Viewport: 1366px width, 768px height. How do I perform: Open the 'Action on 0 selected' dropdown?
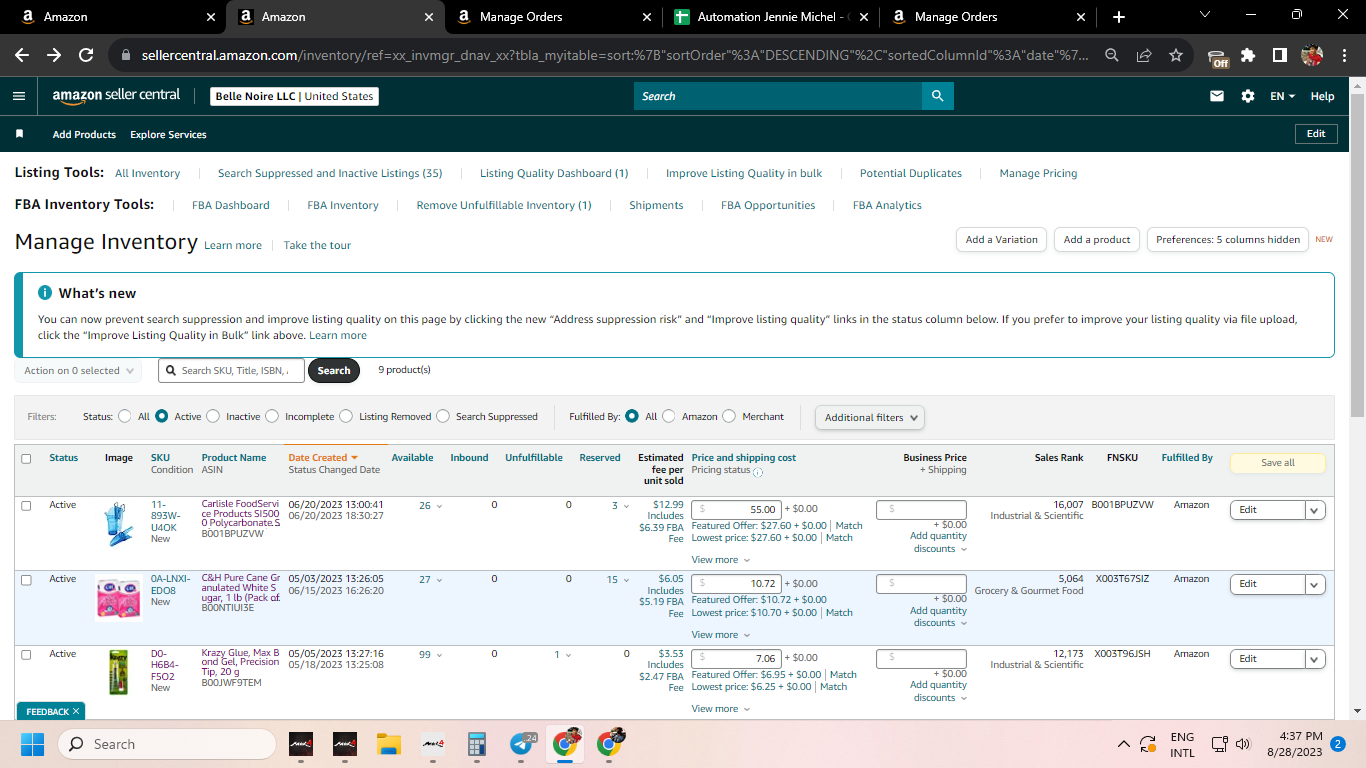pyautogui.click(x=78, y=371)
